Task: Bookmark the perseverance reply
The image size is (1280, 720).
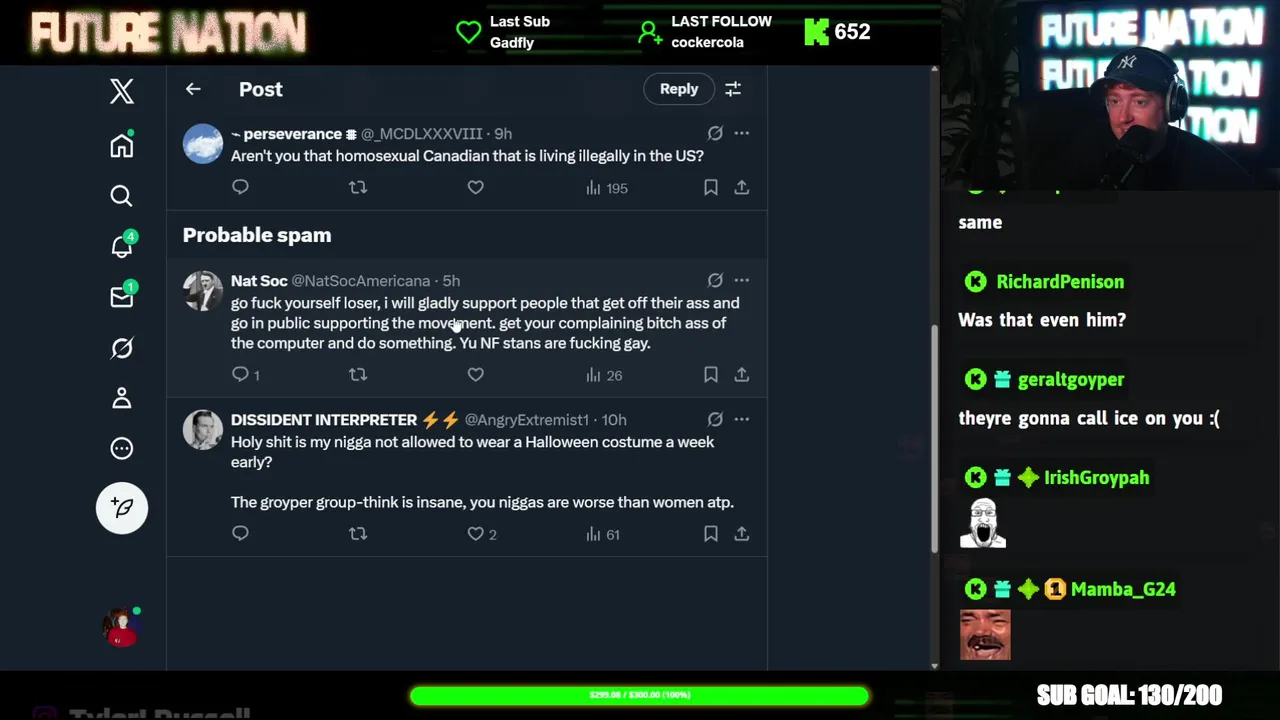Action: coord(710,187)
